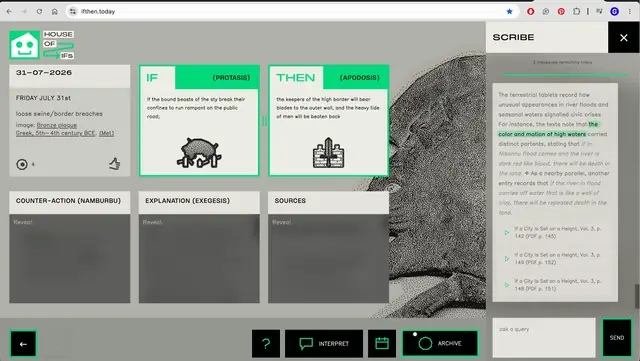Click the sword and wall pictogram

[329, 153]
